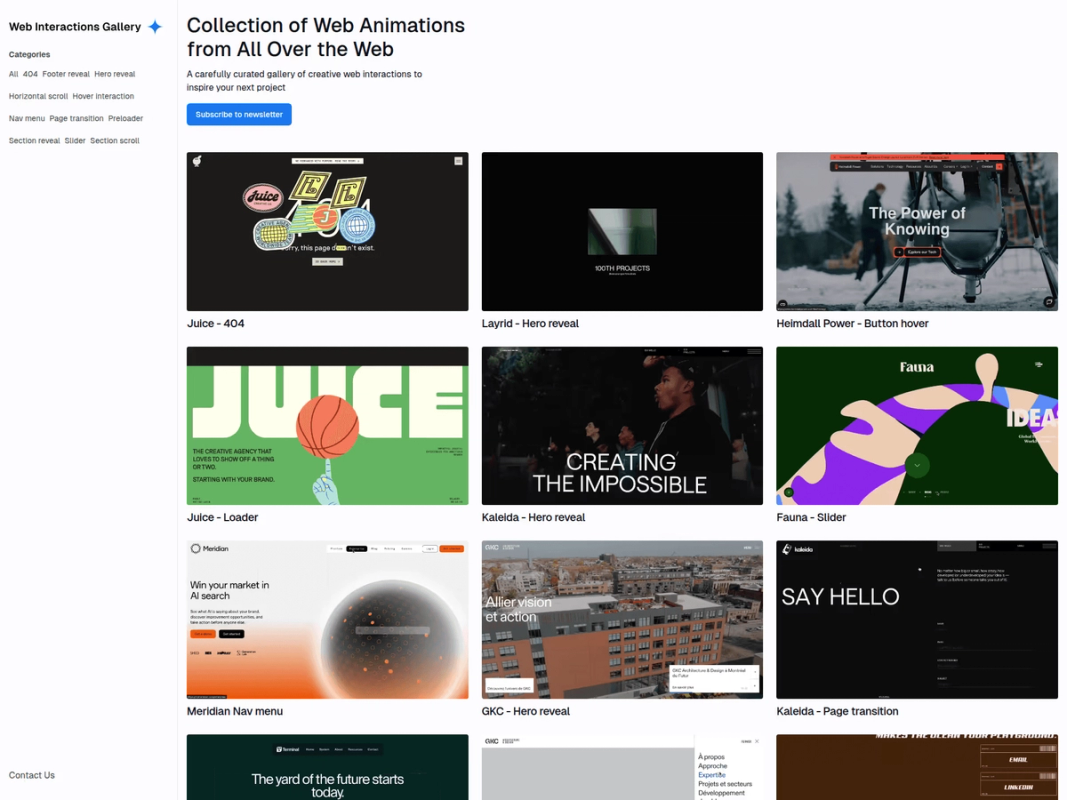
Task: Open the GKC Hero reveal thumbnail
Action: click(x=622, y=620)
